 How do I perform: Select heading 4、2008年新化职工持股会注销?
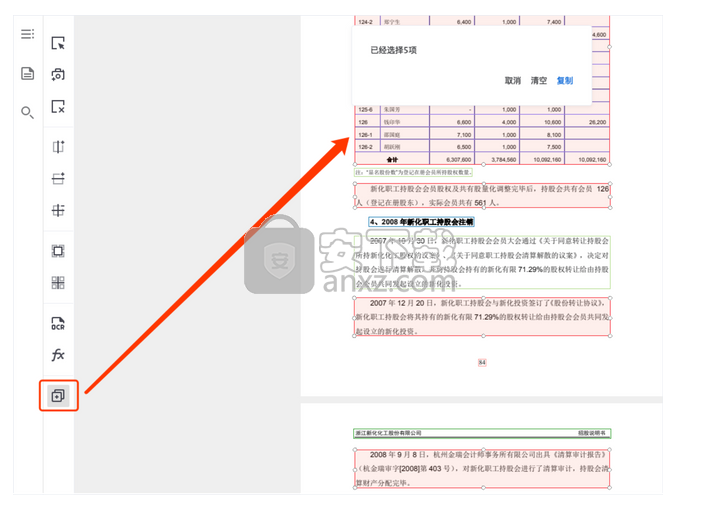click(421, 222)
